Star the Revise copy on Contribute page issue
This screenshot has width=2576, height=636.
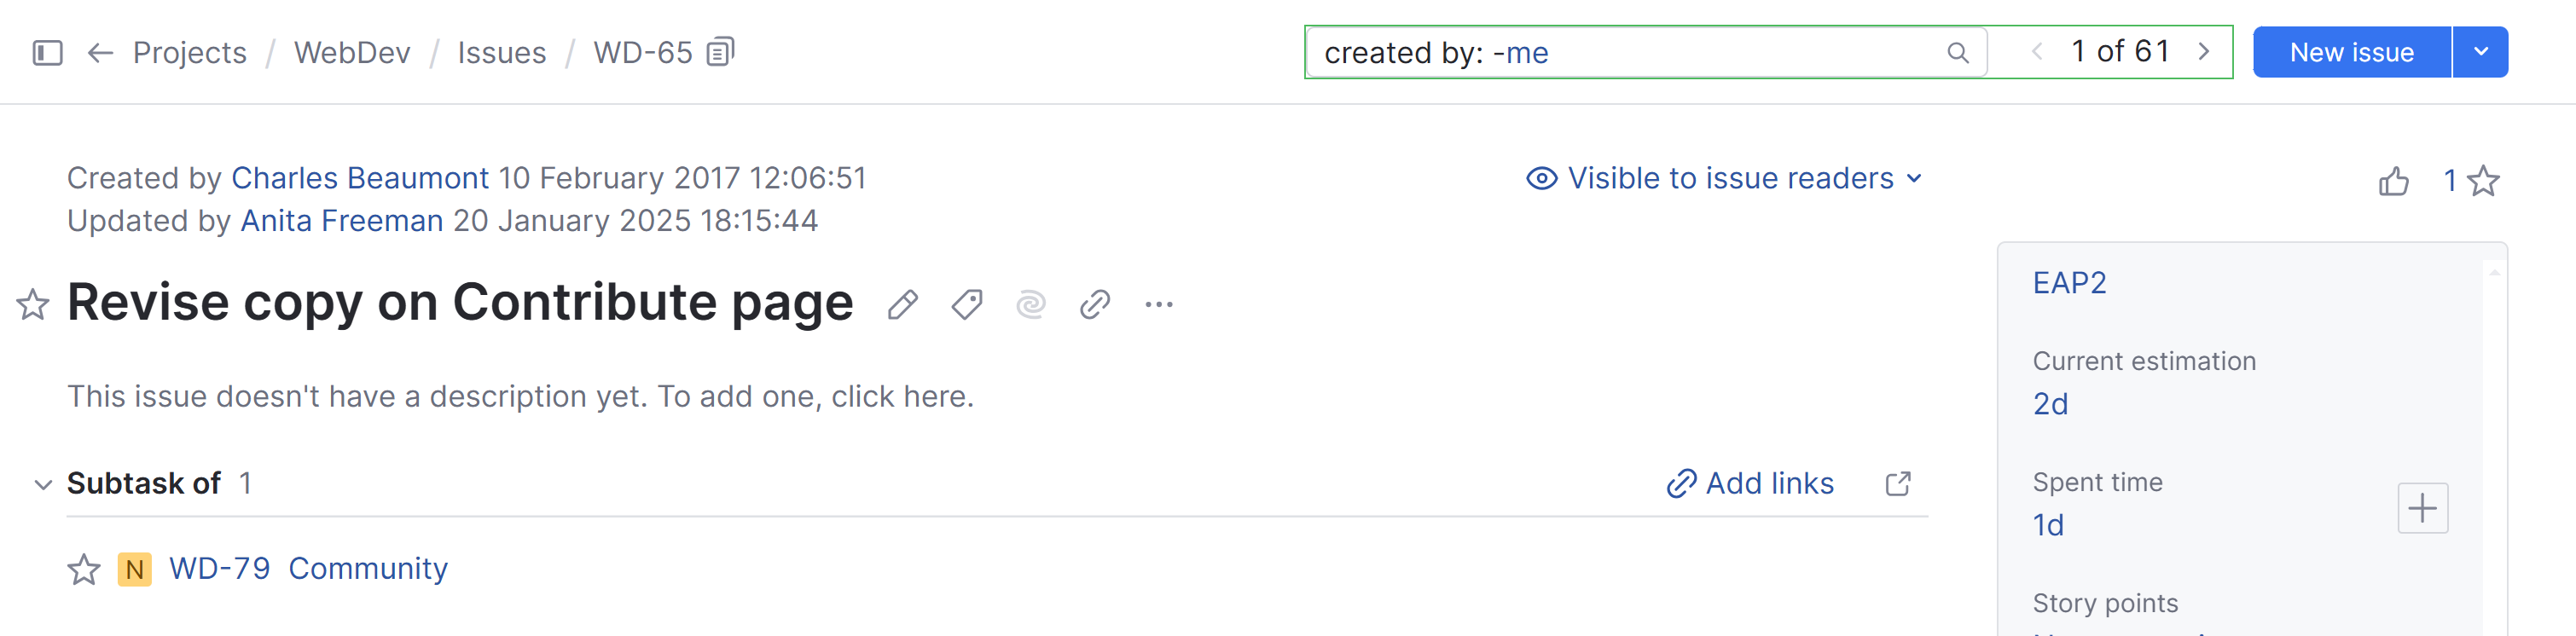coord(33,304)
